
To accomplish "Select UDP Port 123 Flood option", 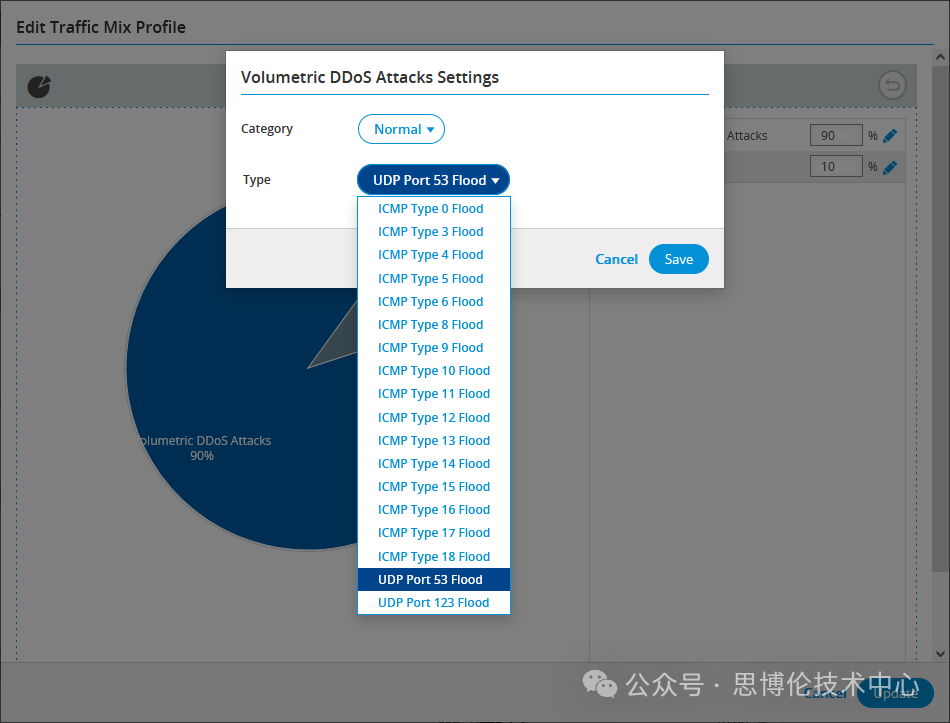I will coord(433,603).
